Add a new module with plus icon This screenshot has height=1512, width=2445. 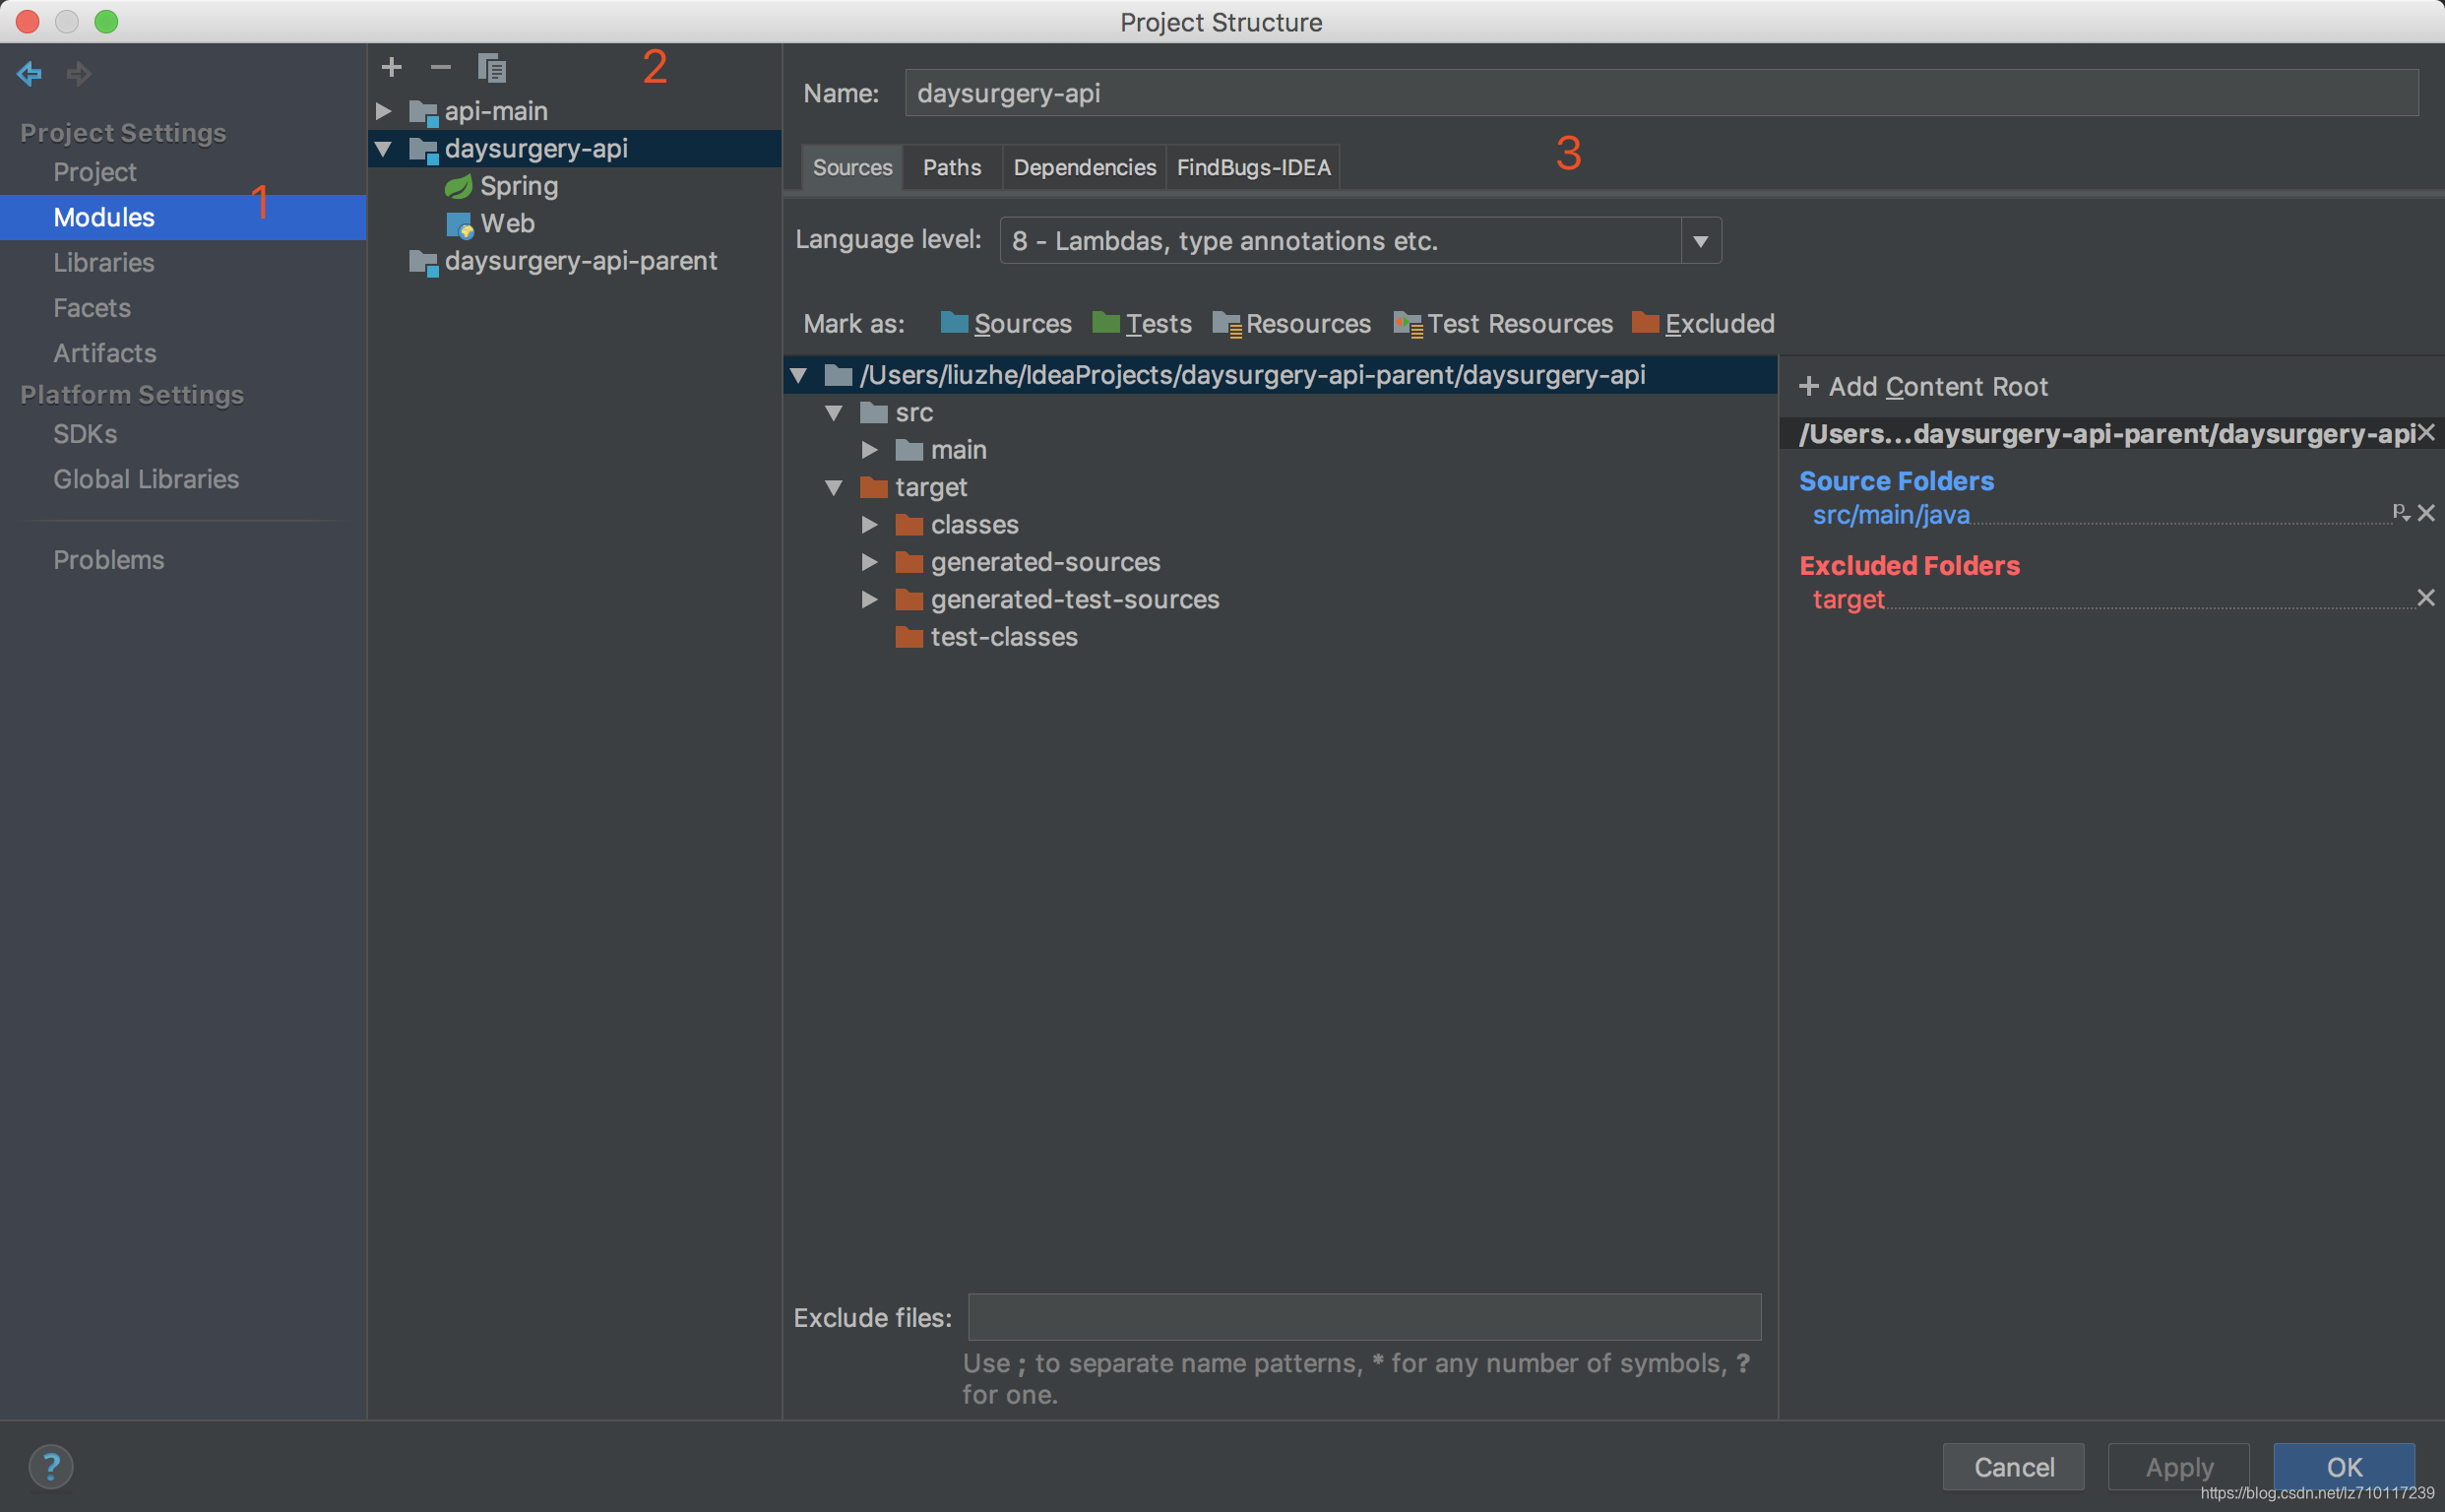pos(391,67)
